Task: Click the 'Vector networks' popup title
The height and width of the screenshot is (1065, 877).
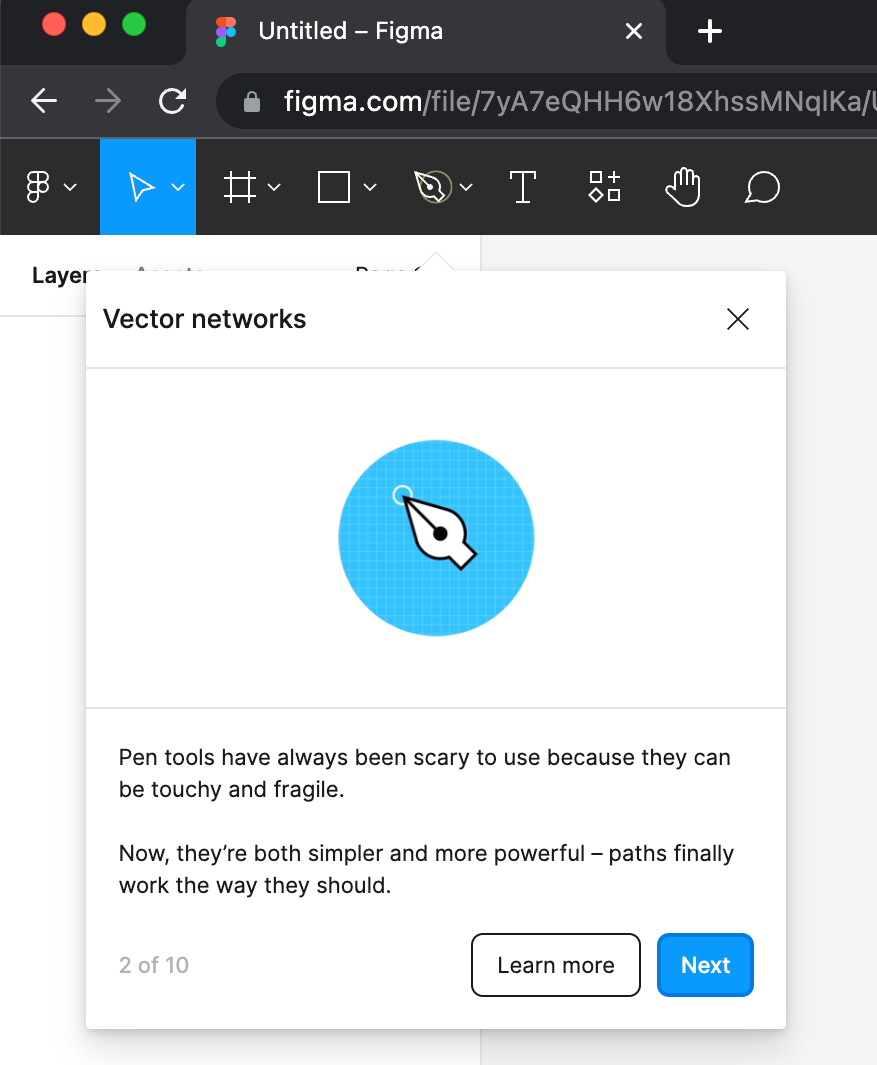Action: coord(204,319)
